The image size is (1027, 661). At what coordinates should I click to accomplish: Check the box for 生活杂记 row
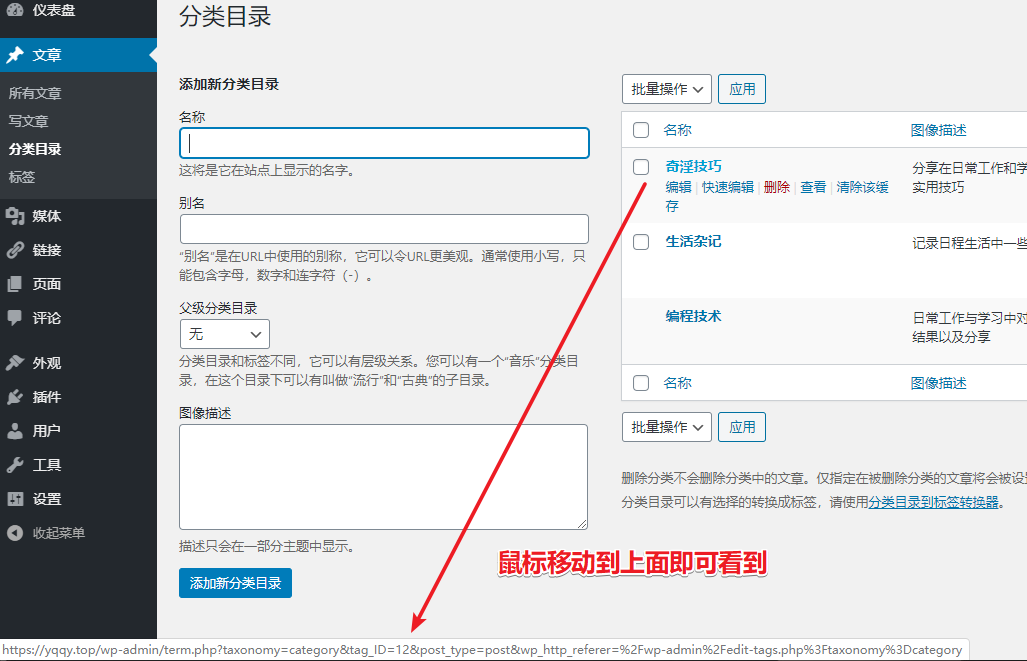pos(641,242)
